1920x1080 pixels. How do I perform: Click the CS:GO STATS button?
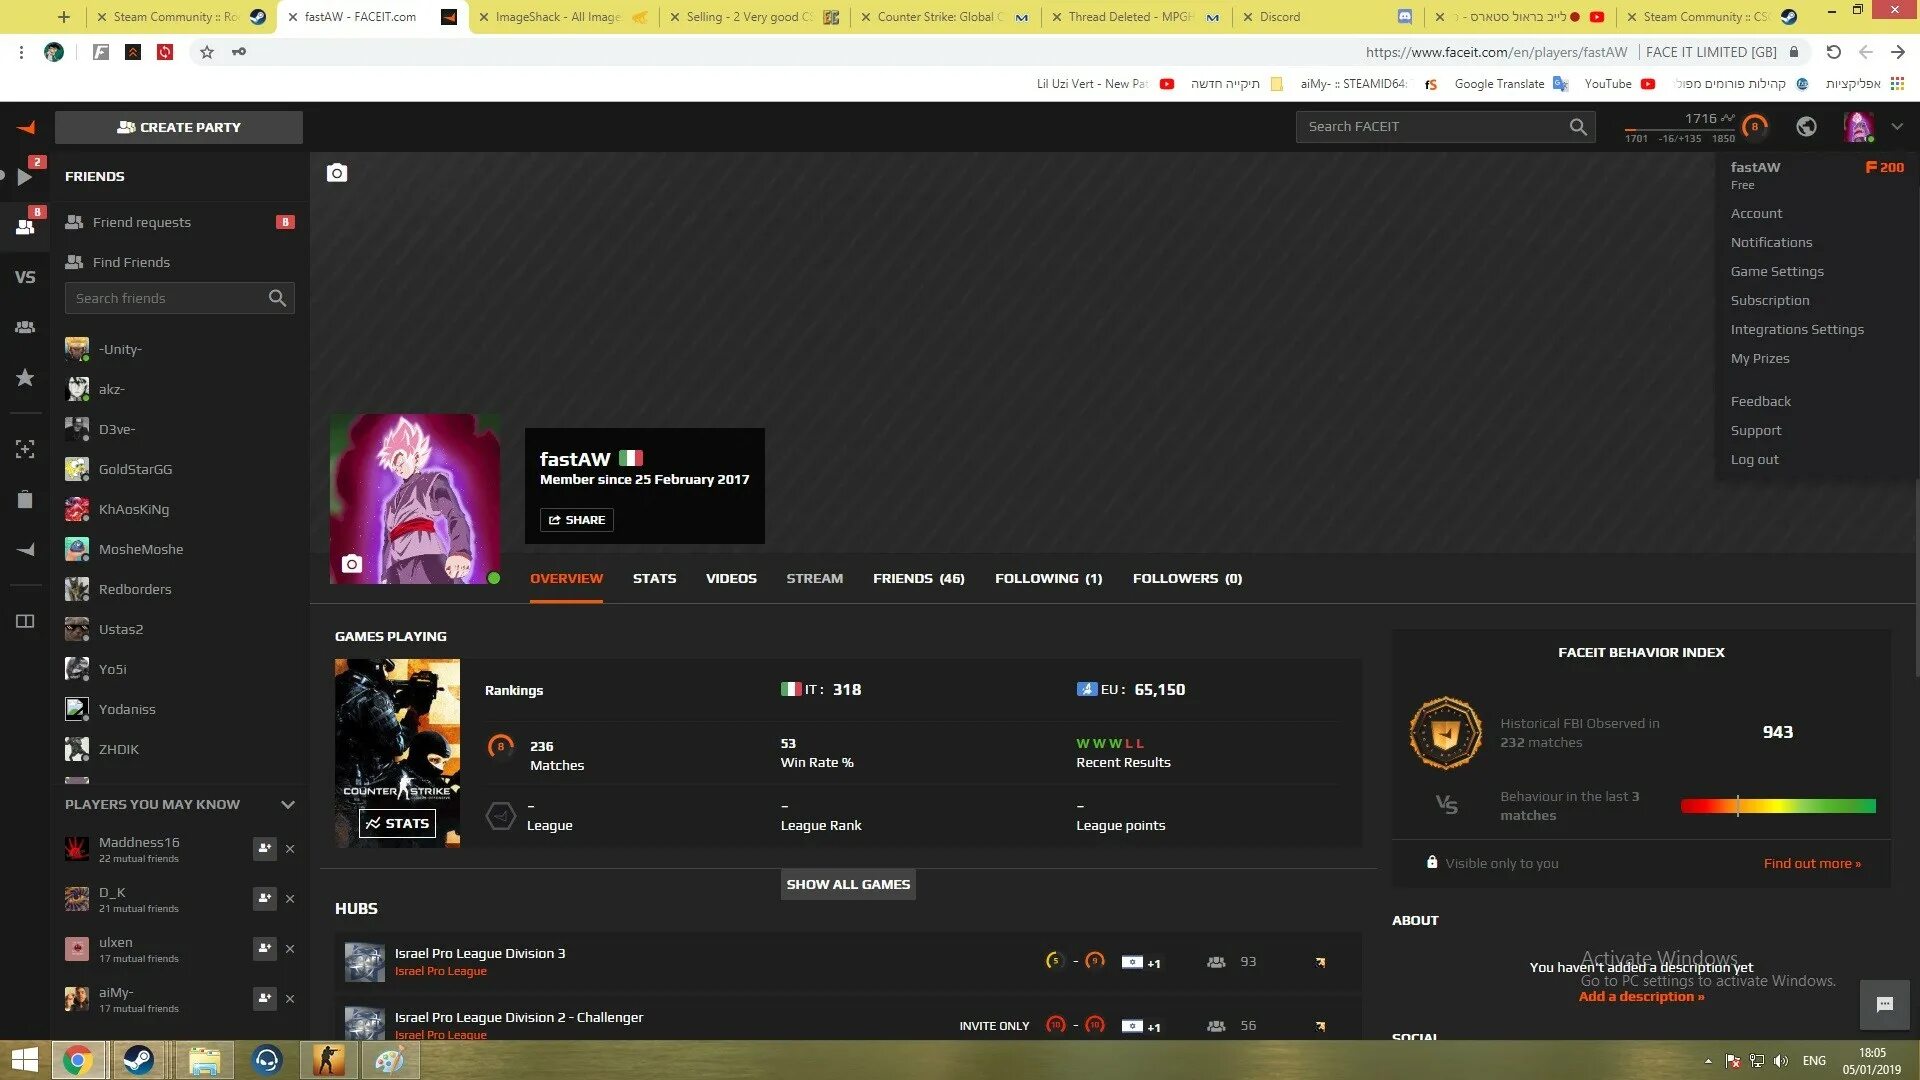point(397,824)
